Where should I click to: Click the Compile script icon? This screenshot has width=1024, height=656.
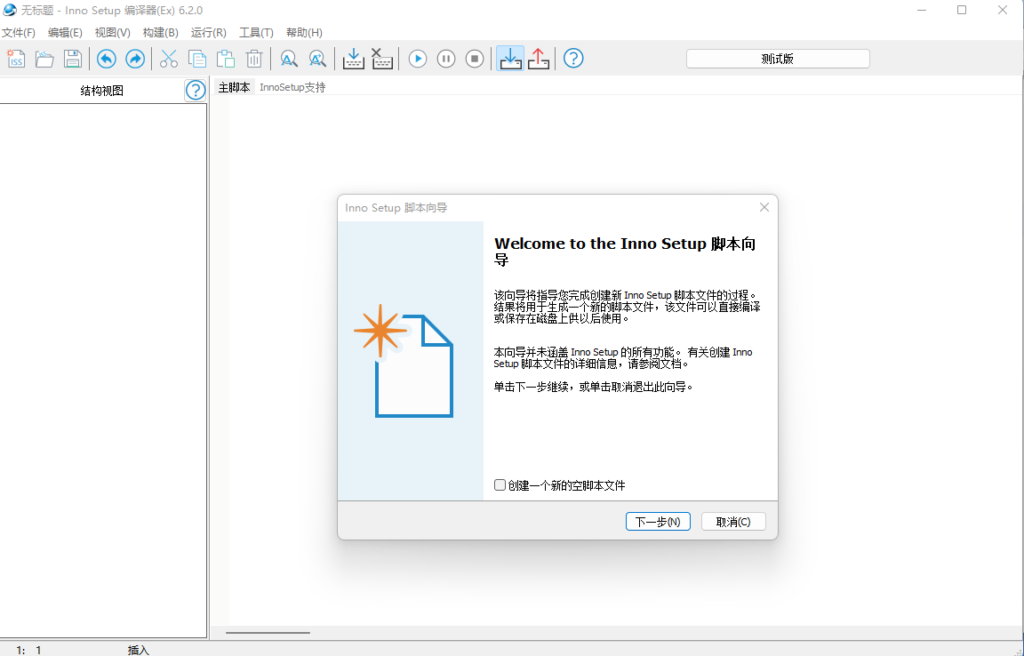coord(353,58)
